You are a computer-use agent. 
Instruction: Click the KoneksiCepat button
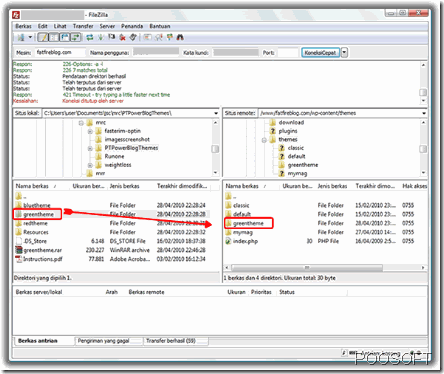click(x=320, y=53)
